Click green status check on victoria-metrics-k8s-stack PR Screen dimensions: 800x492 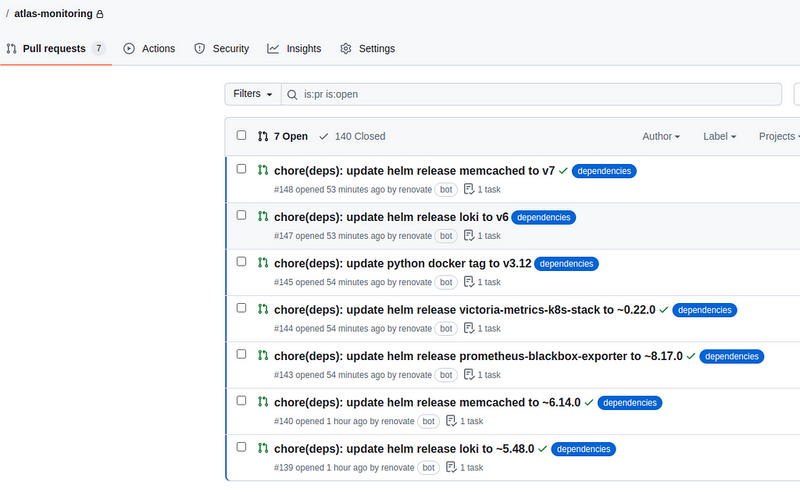(x=664, y=310)
